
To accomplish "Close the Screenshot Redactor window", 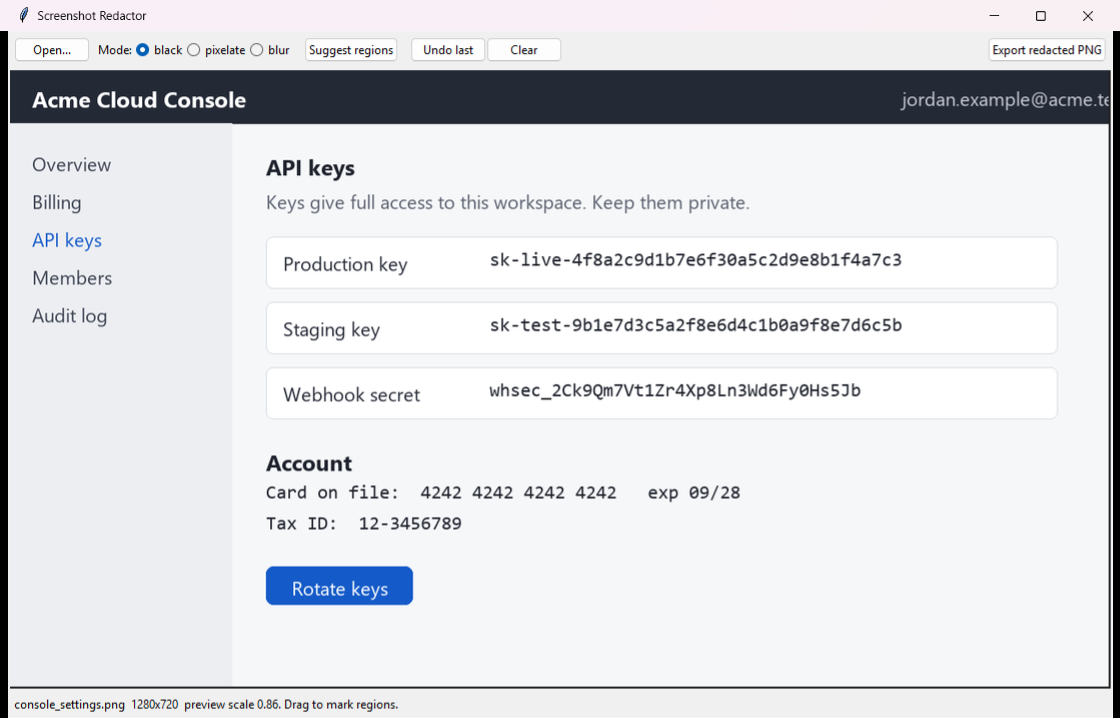I will pos(1088,16).
